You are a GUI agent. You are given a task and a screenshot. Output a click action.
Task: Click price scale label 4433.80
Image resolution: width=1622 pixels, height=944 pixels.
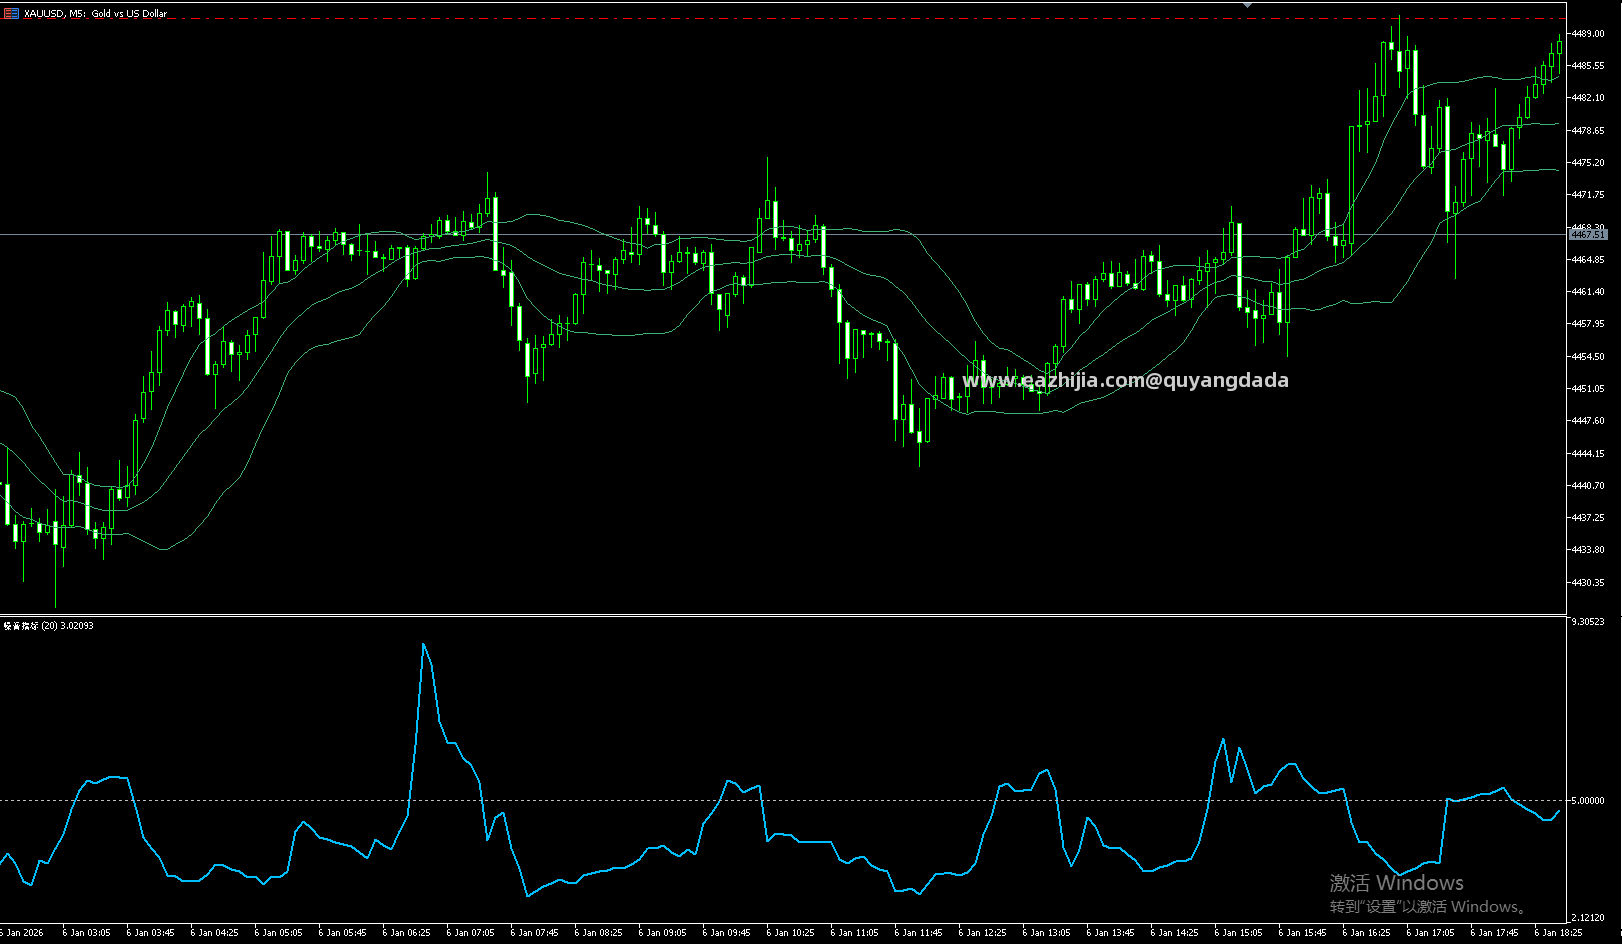(1588, 550)
